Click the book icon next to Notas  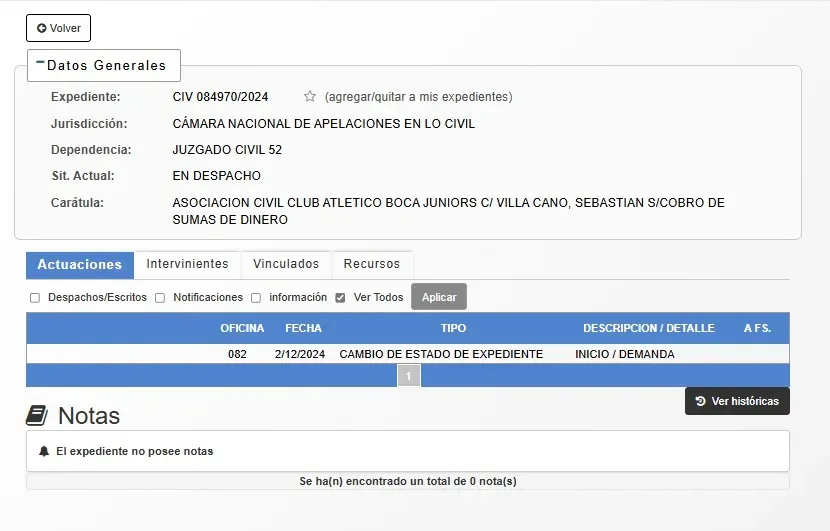[x=37, y=415]
